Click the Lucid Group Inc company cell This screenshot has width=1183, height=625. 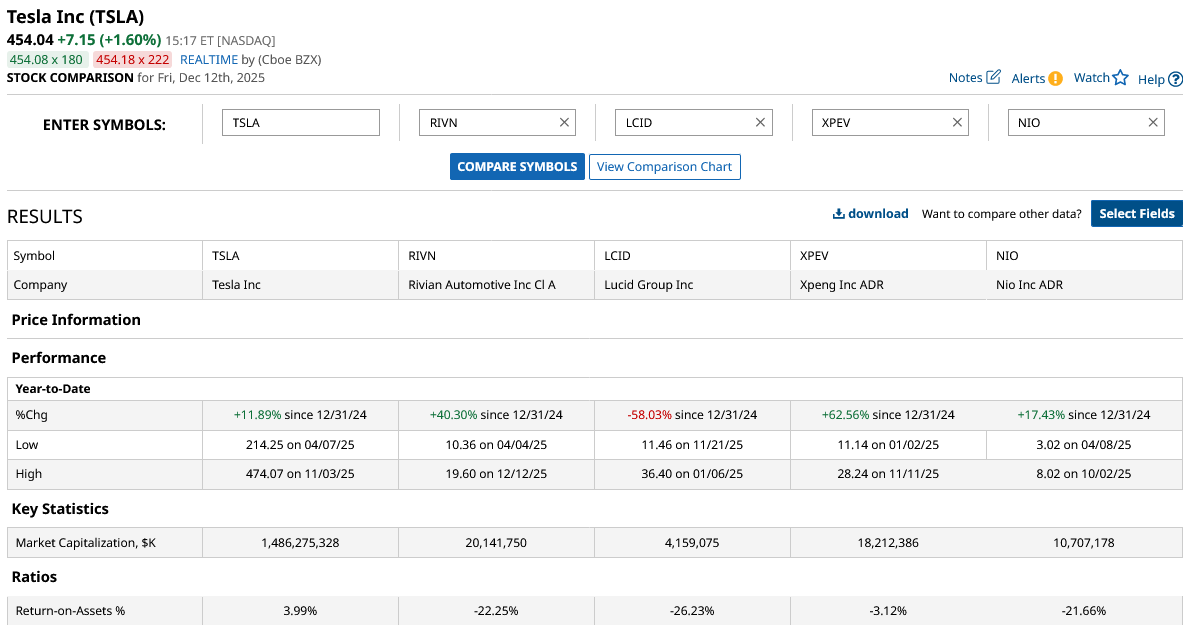tap(648, 285)
